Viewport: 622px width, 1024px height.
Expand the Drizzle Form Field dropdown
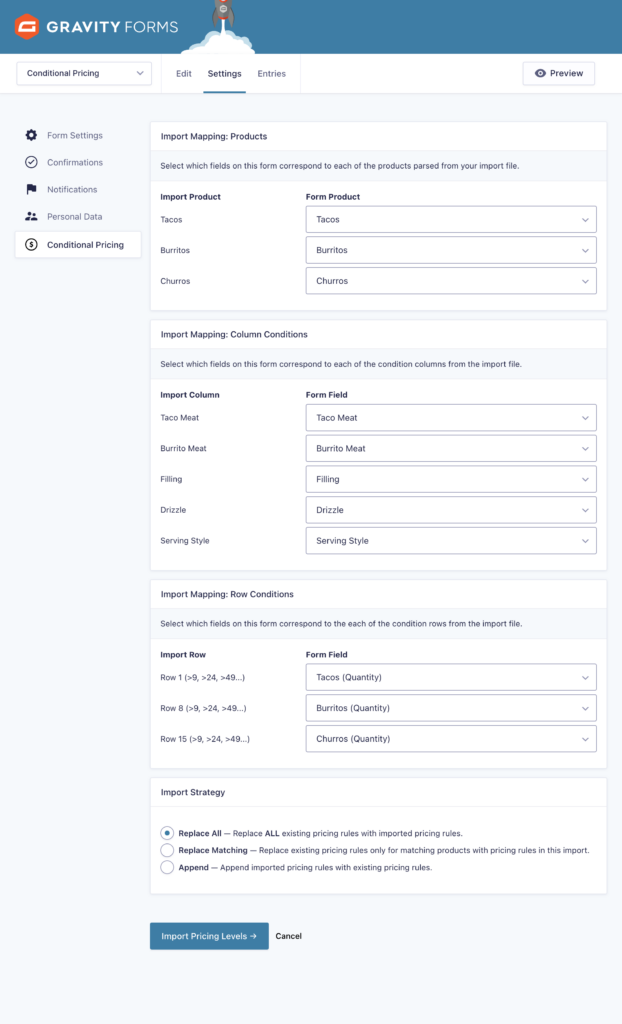(x=450, y=510)
